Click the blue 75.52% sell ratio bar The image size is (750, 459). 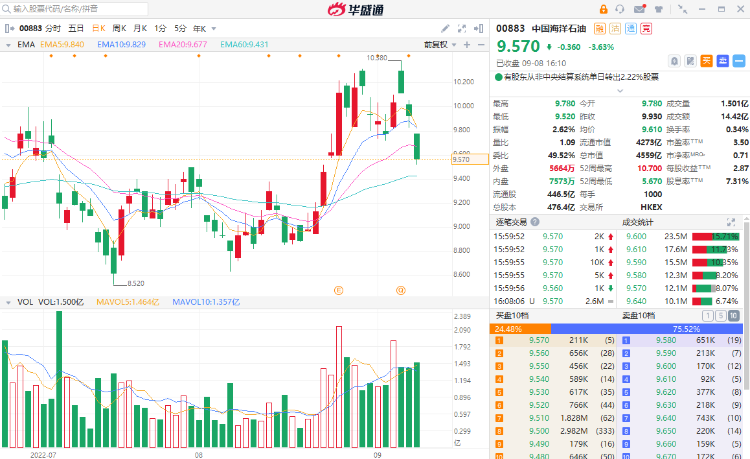tap(647, 329)
